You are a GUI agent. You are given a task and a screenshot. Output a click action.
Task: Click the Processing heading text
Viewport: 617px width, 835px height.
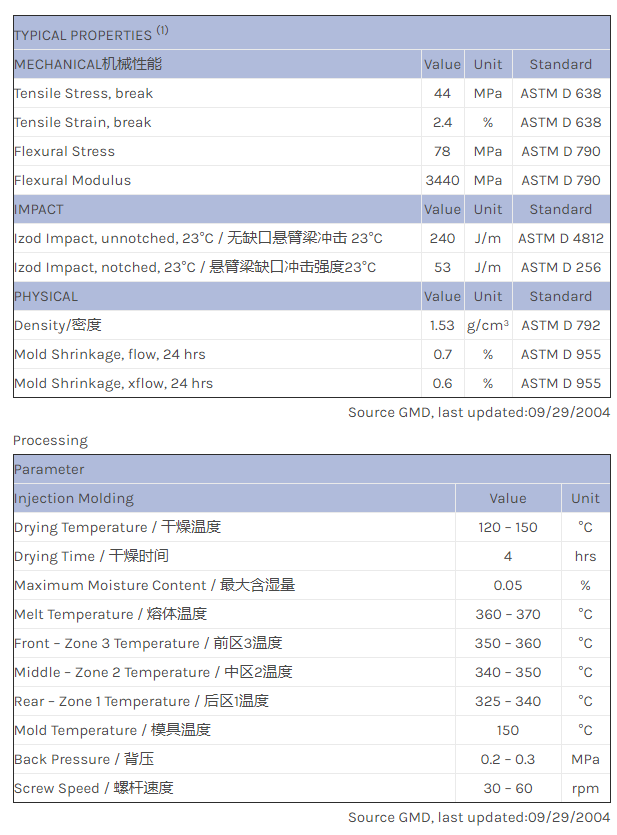point(50,440)
